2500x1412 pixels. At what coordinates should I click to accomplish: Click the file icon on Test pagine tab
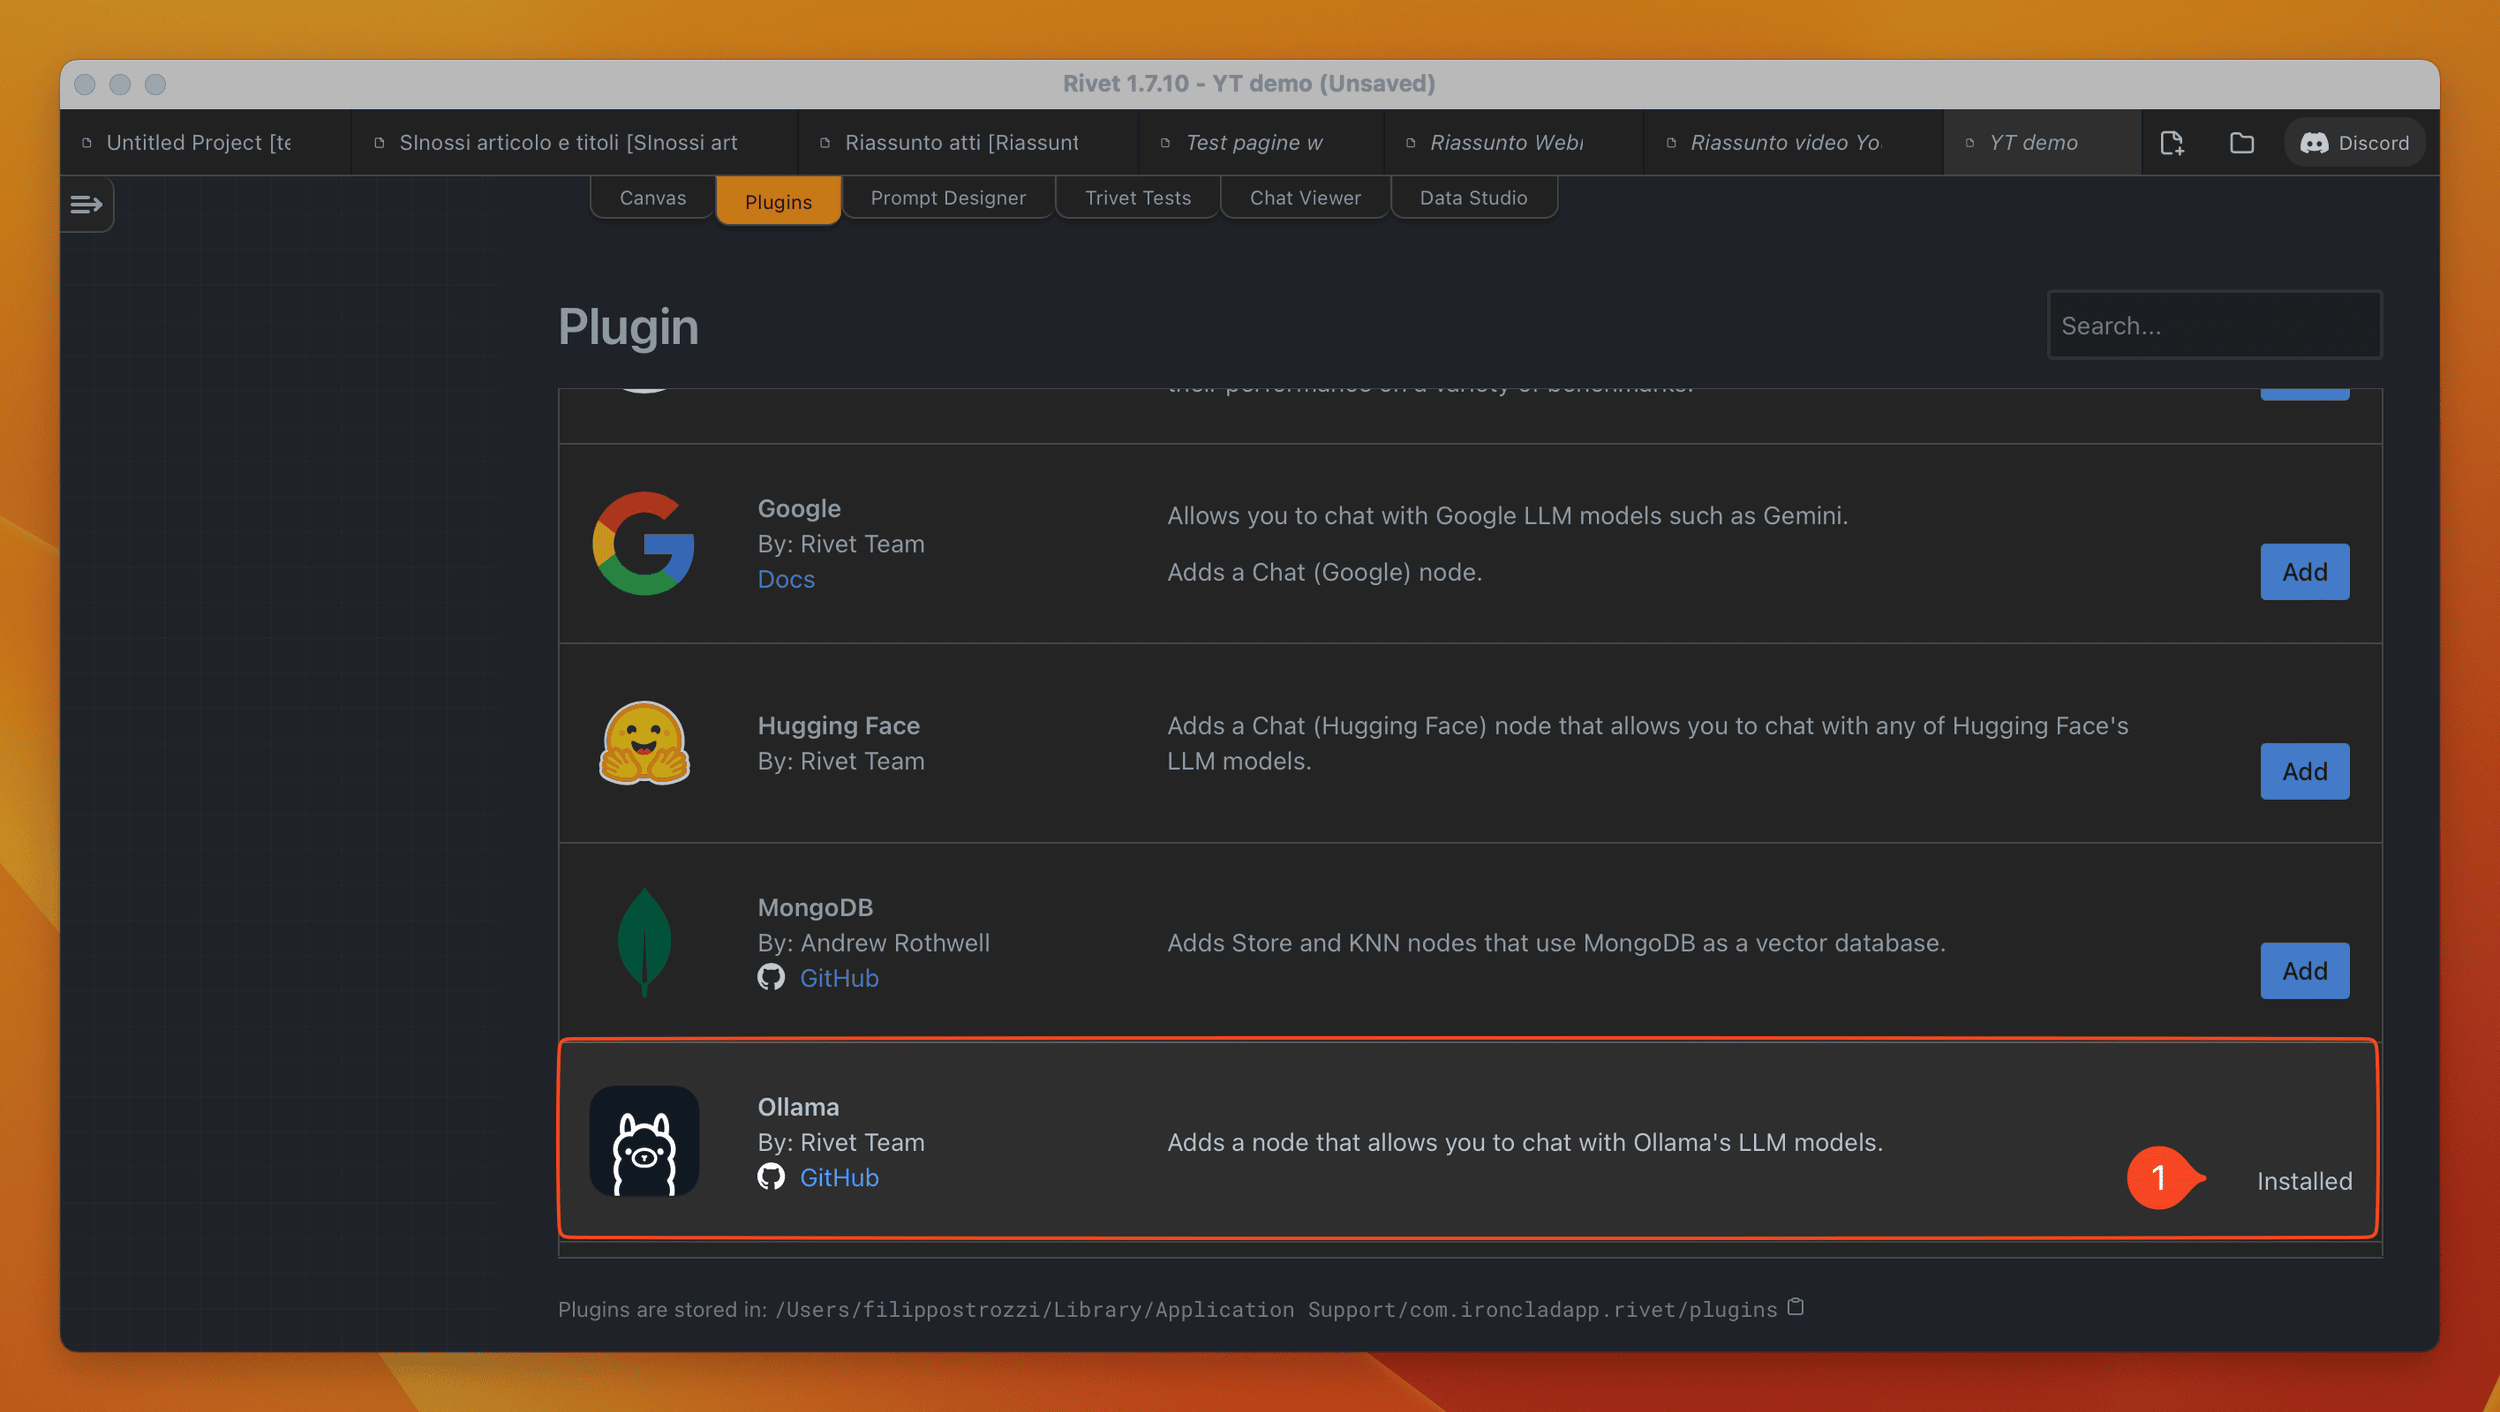[1165, 143]
